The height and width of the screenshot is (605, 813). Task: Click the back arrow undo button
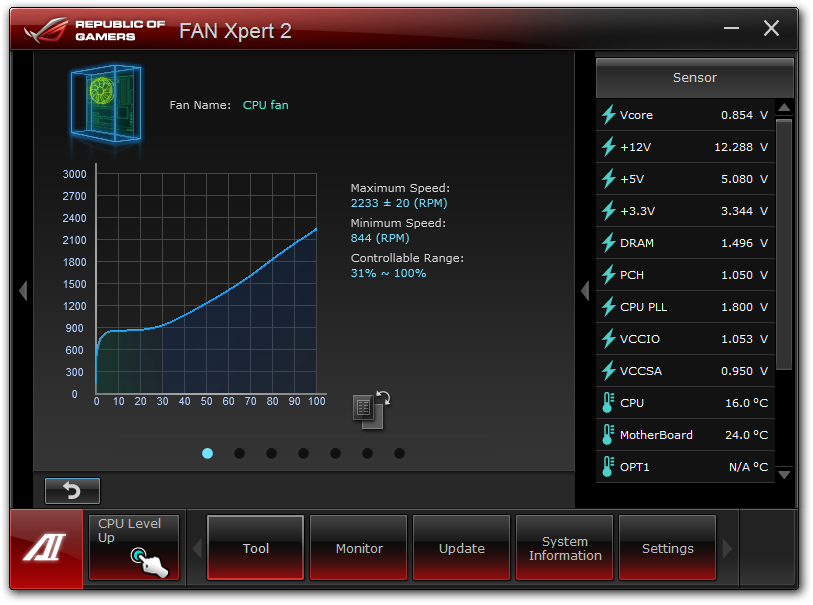coord(72,490)
